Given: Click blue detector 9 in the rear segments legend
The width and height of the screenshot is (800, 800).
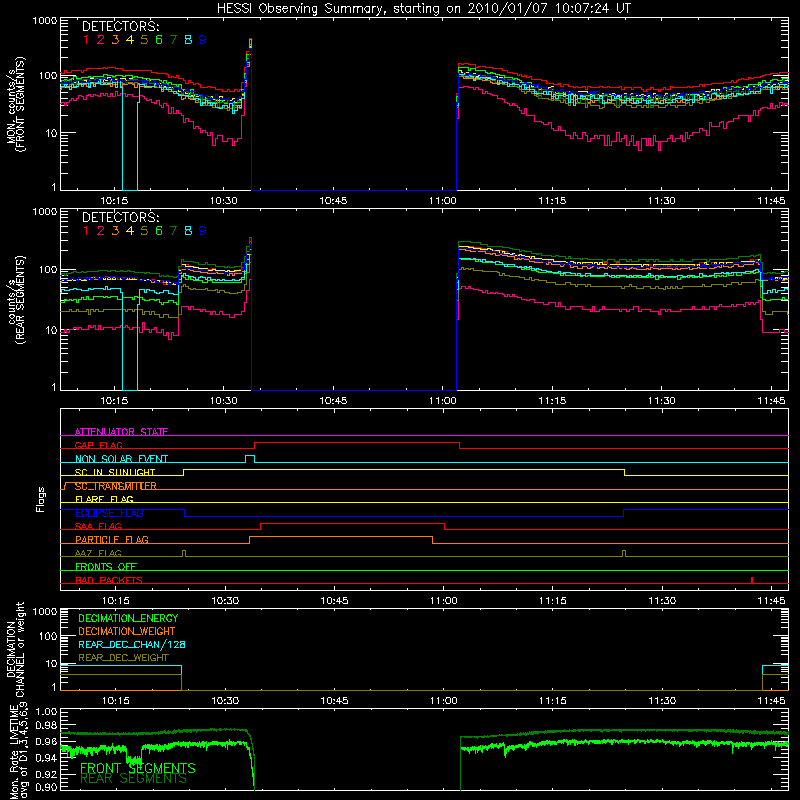Looking at the screenshot, I should pos(203,231).
